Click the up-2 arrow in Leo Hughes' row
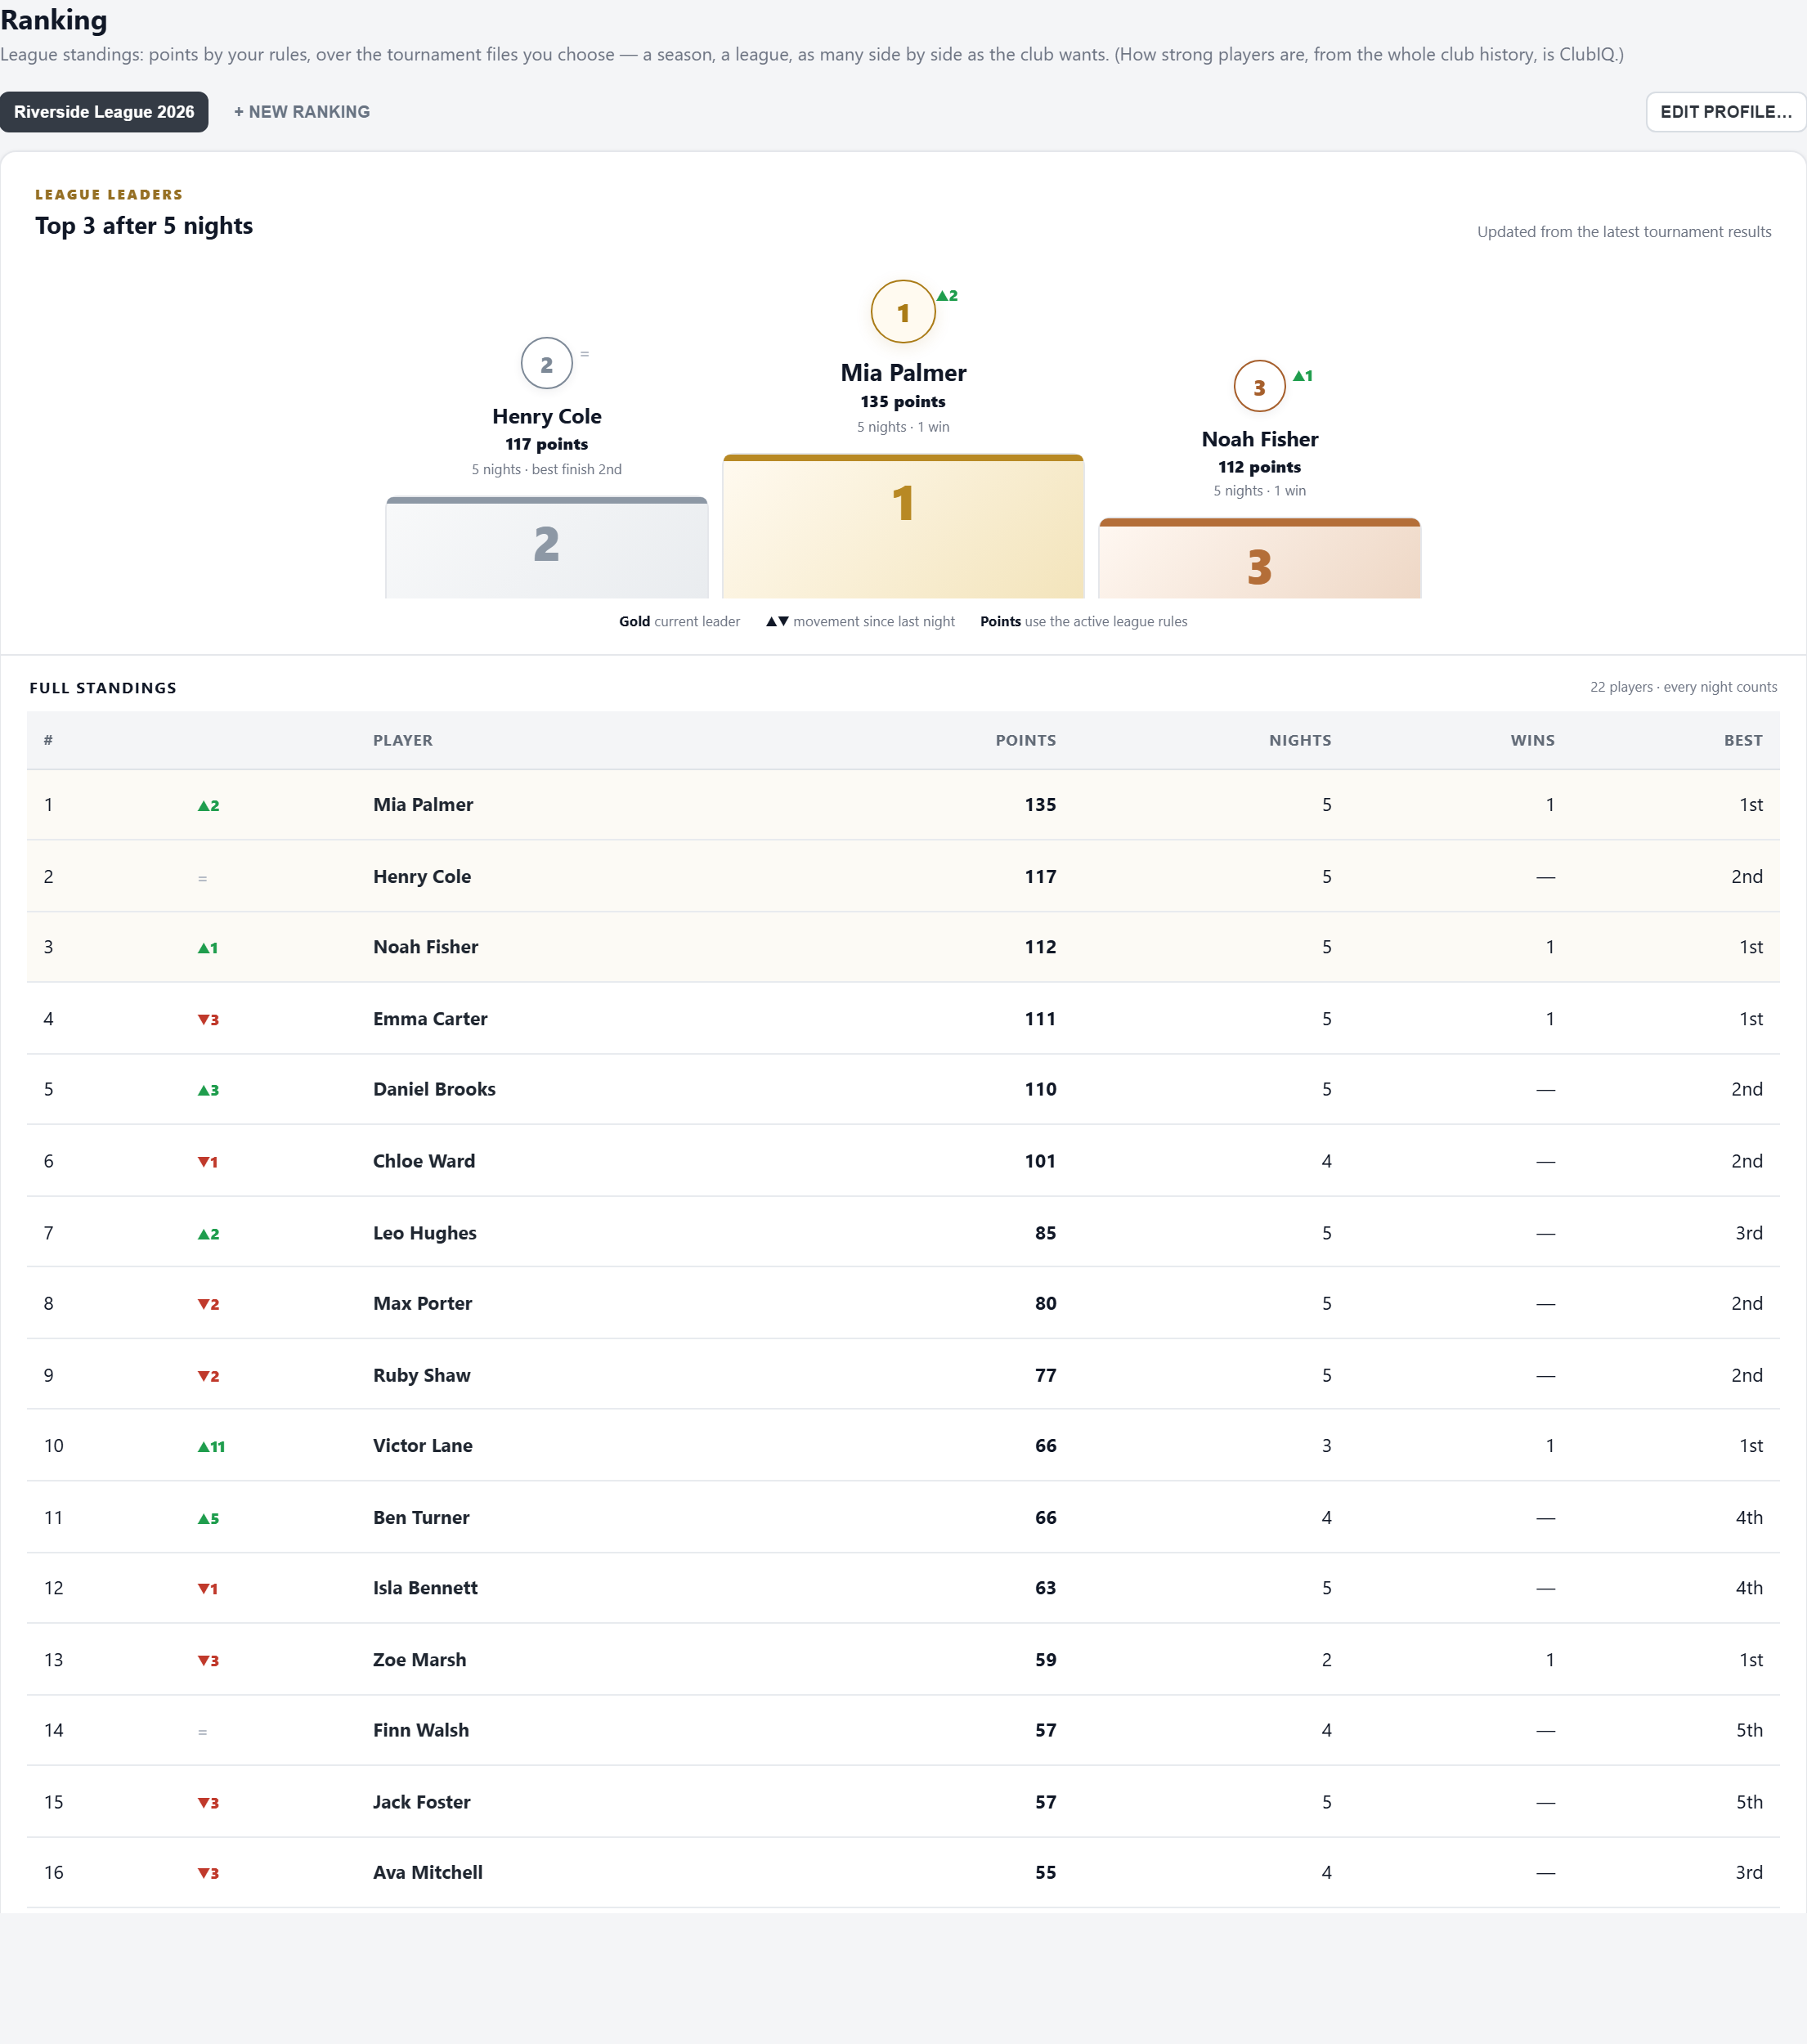 coord(208,1234)
